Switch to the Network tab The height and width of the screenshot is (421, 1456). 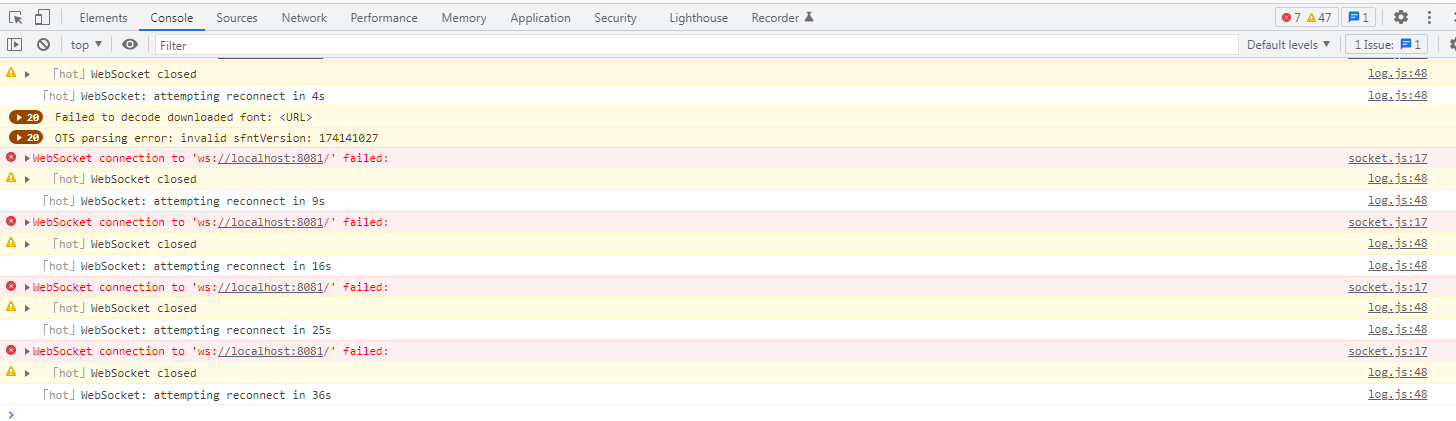304,18
